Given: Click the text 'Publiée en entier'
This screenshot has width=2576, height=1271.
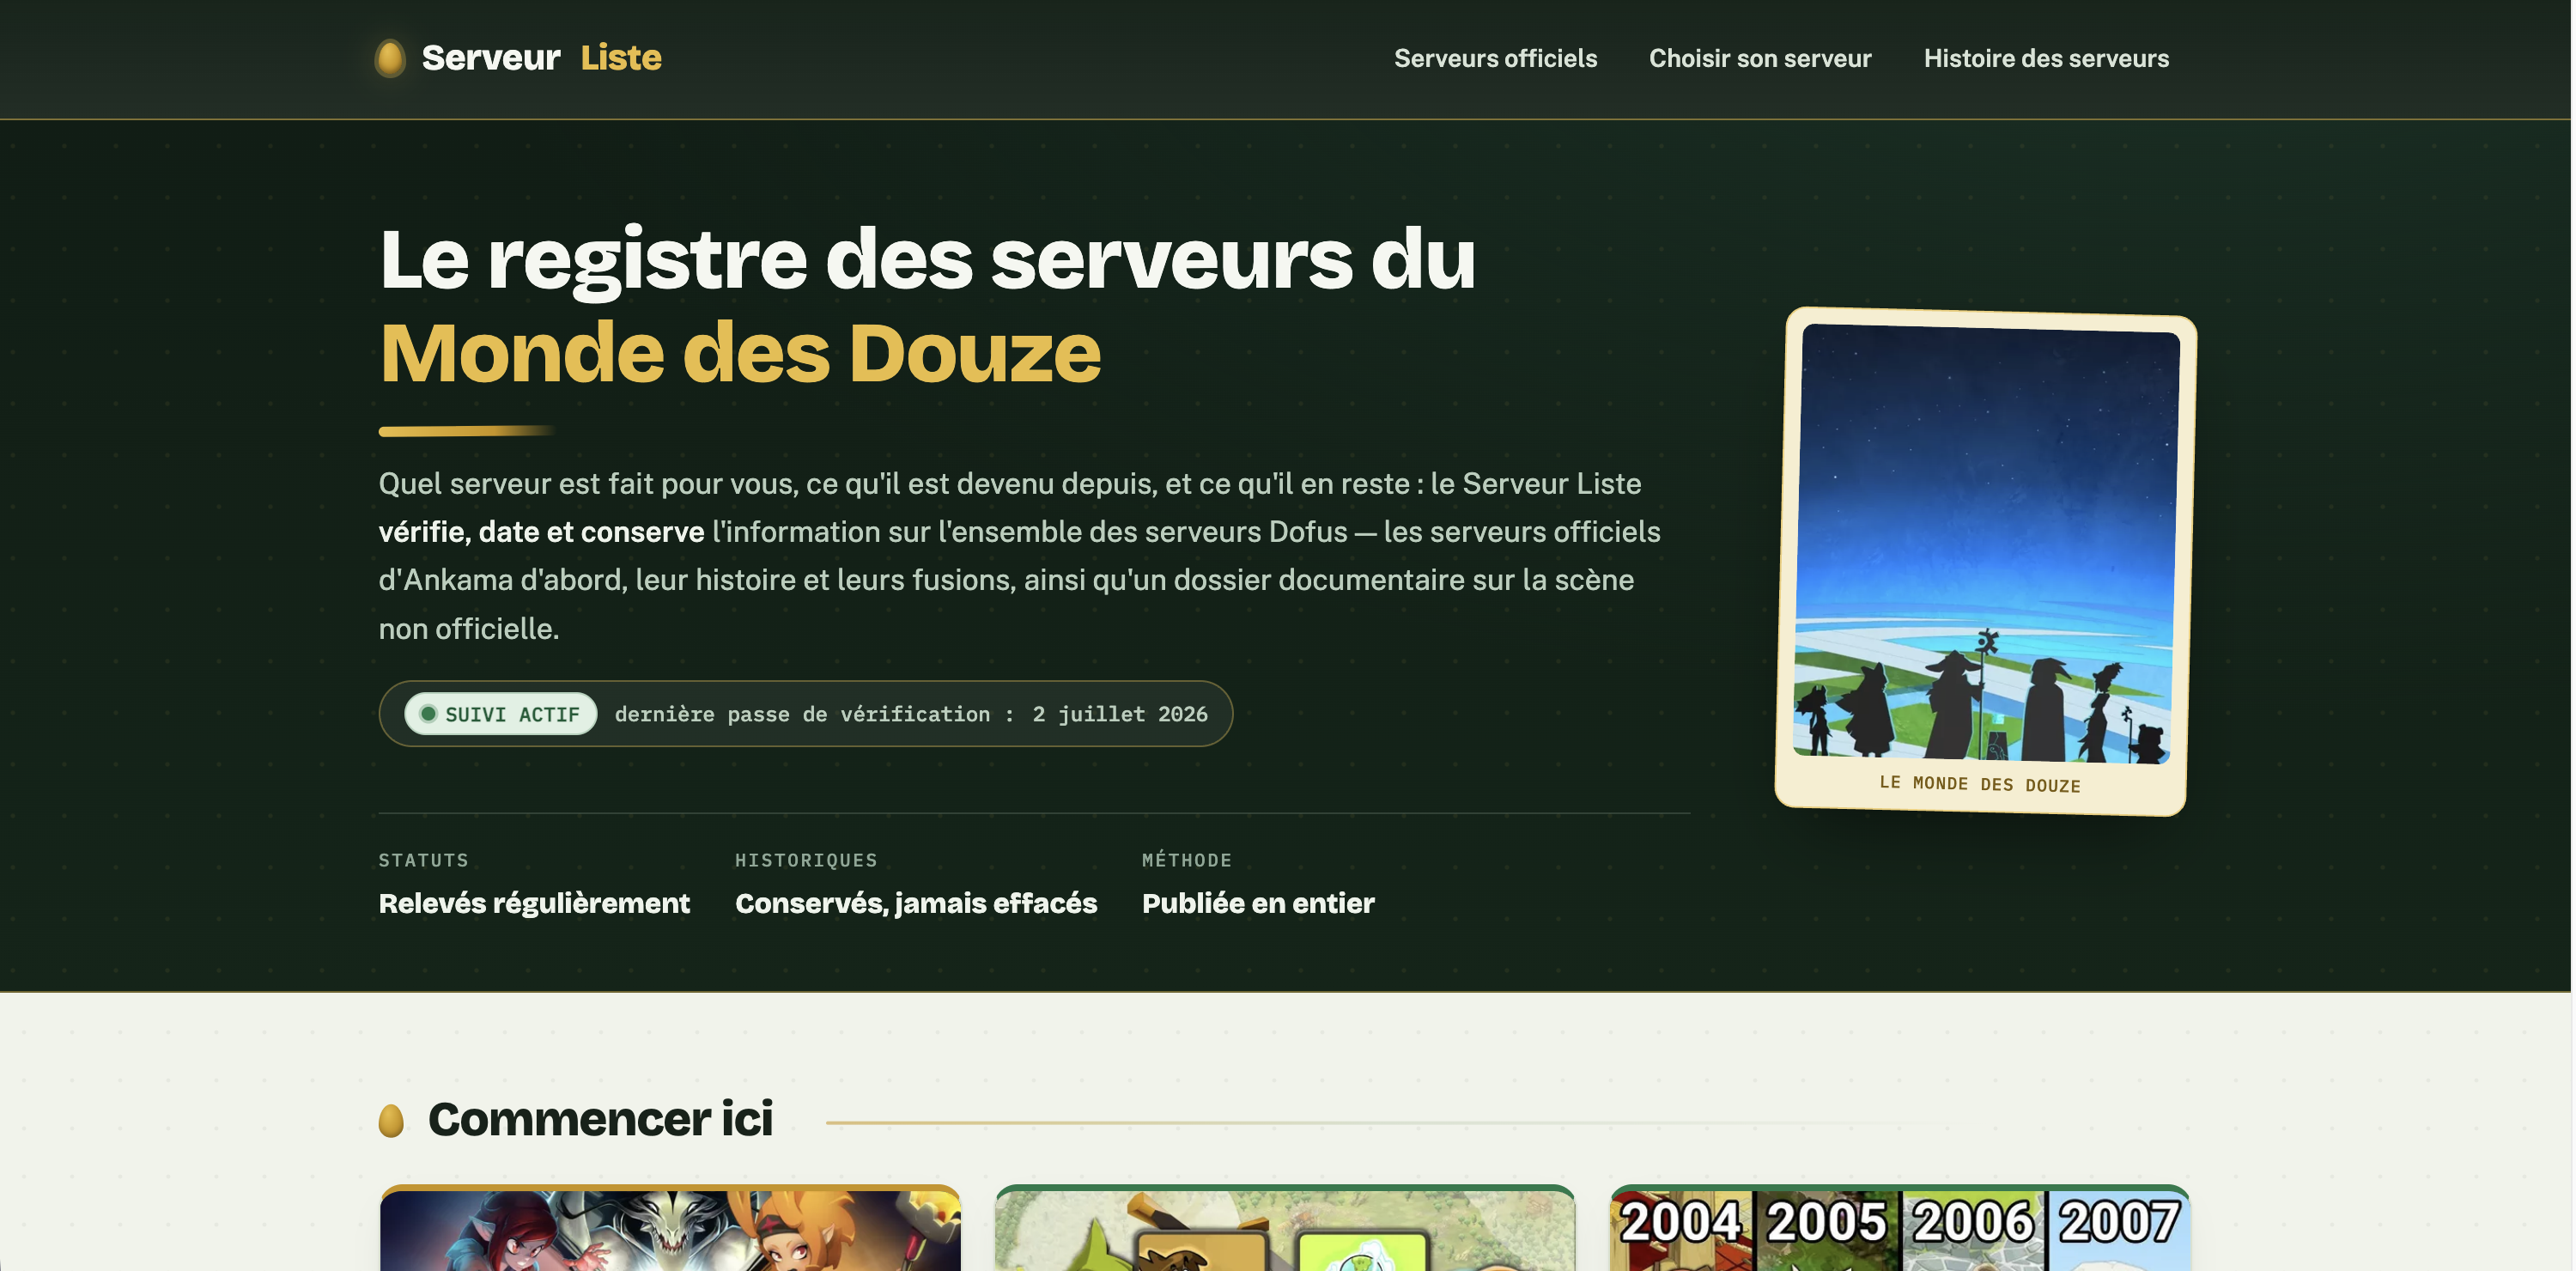Looking at the screenshot, I should [1258, 903].
